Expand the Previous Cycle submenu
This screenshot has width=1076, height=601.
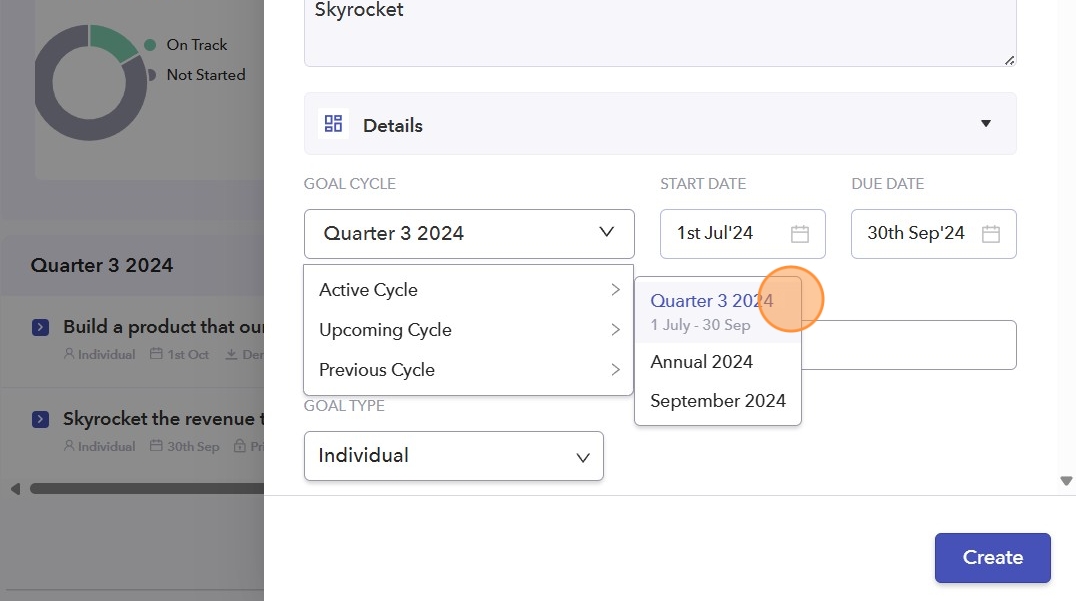[468, 370]
